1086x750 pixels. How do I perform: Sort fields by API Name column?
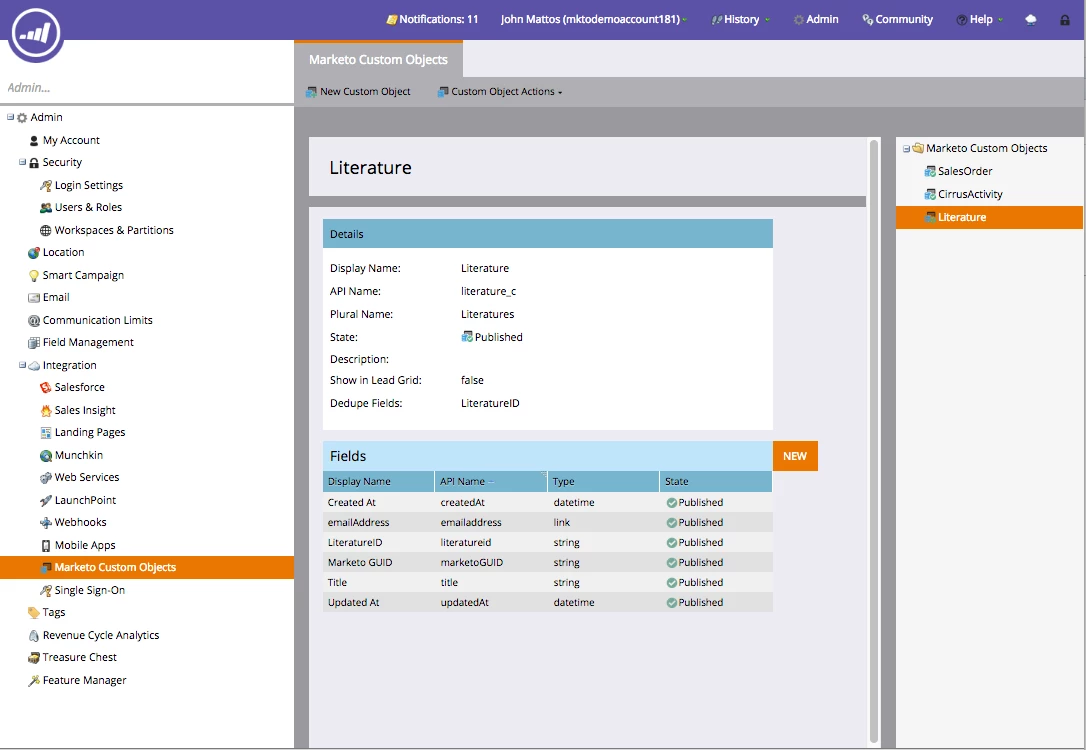click(491, 481)
